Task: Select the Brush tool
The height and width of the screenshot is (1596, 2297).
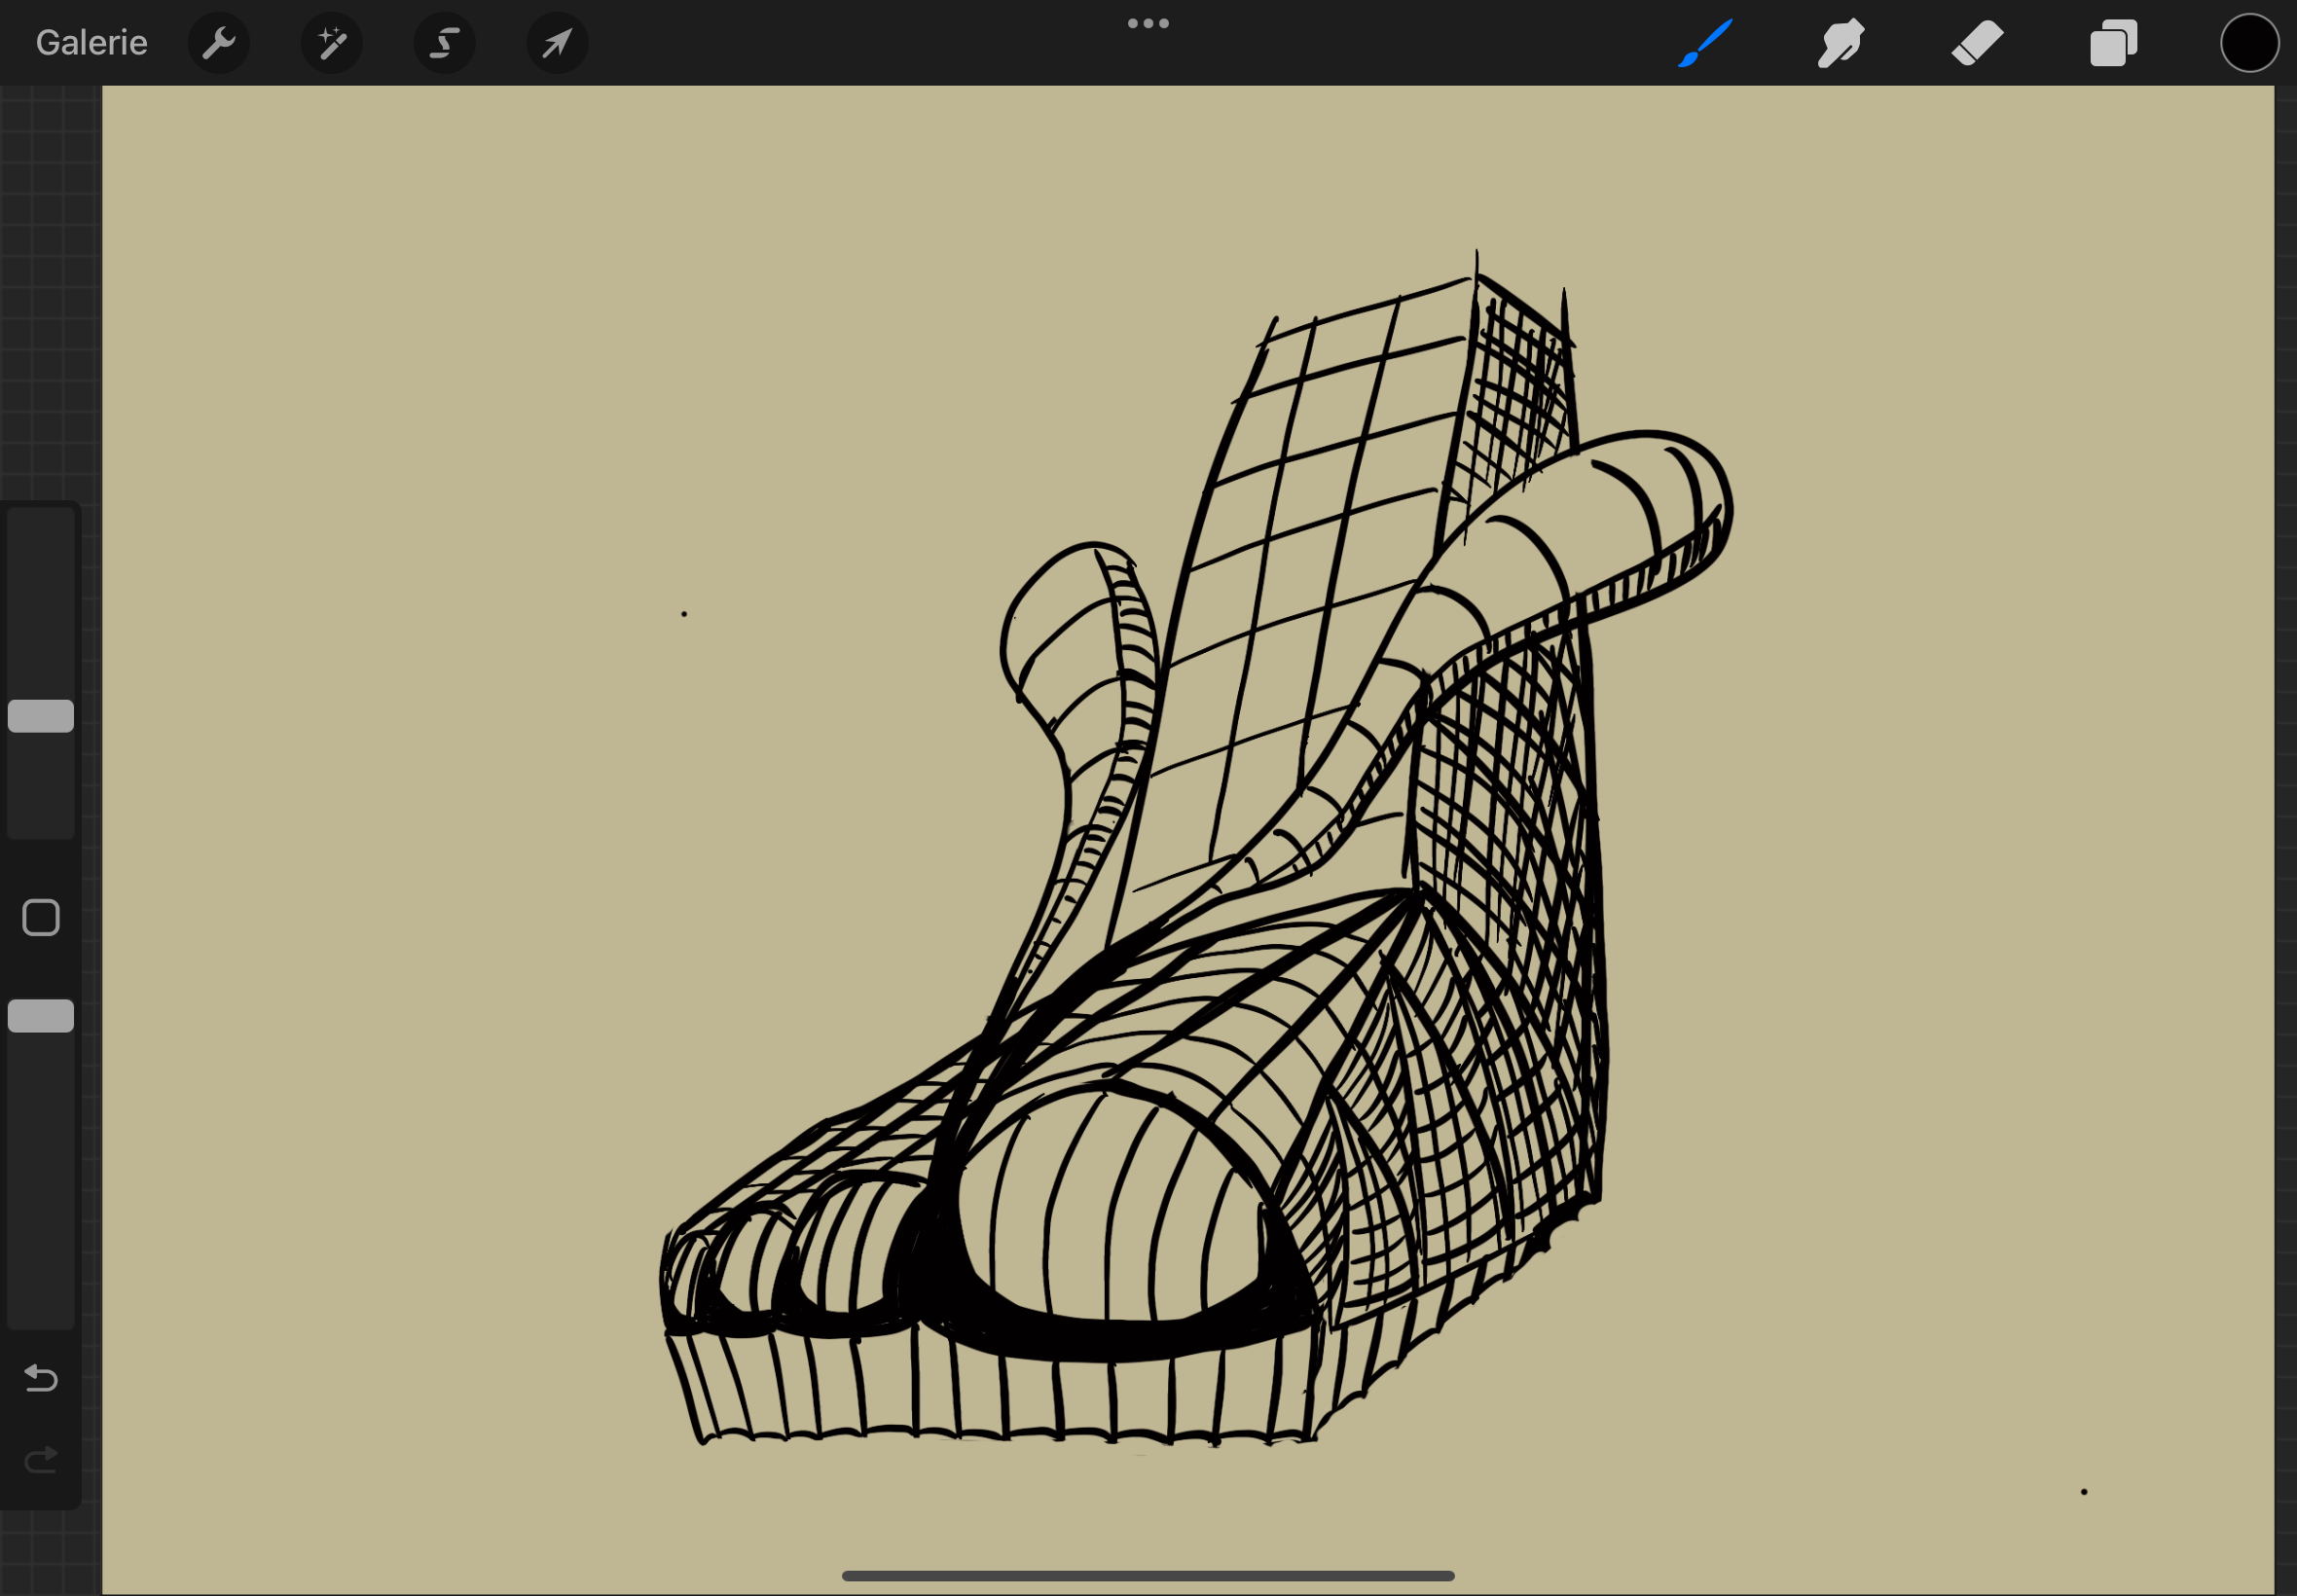Action: [1705, 43]
